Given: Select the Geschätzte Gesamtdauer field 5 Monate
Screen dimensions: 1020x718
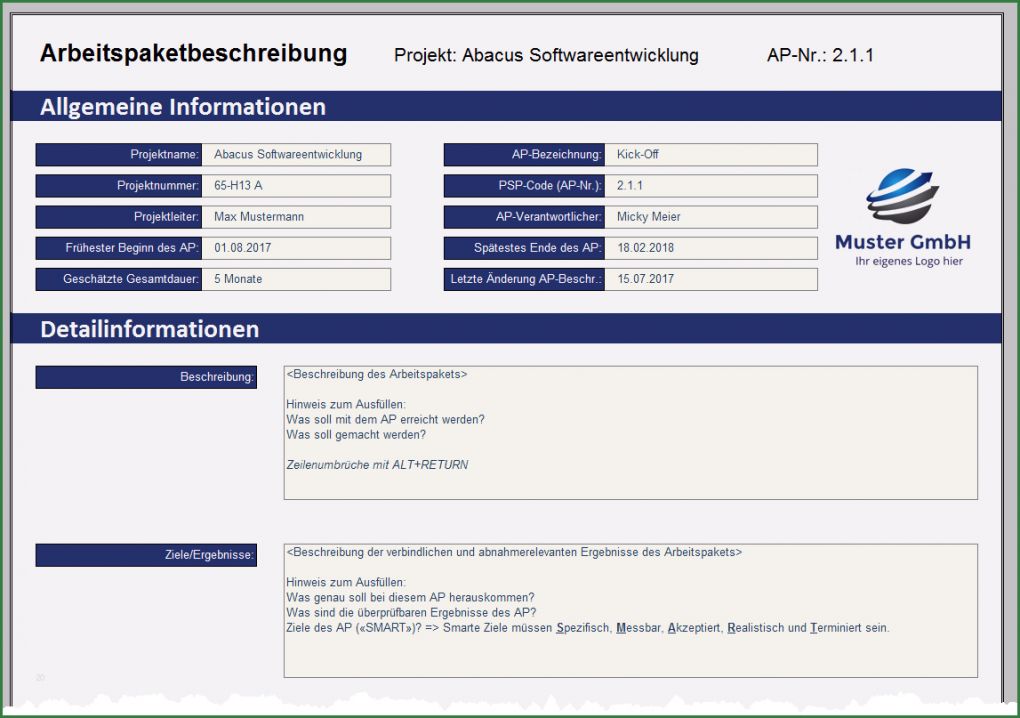Looking at the screenshot, I should click(x=296, y=279).
